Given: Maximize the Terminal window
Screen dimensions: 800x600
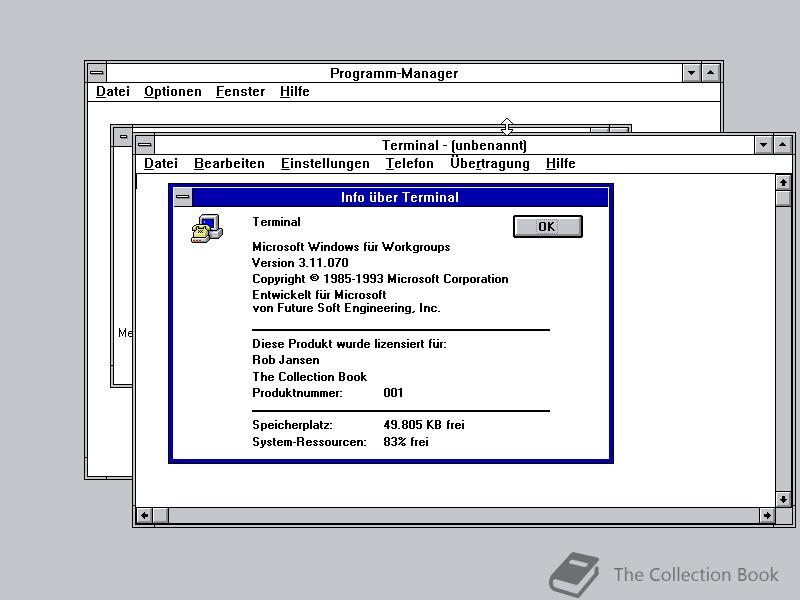Looking at the screenshot, I should click(x=783, y=145).
